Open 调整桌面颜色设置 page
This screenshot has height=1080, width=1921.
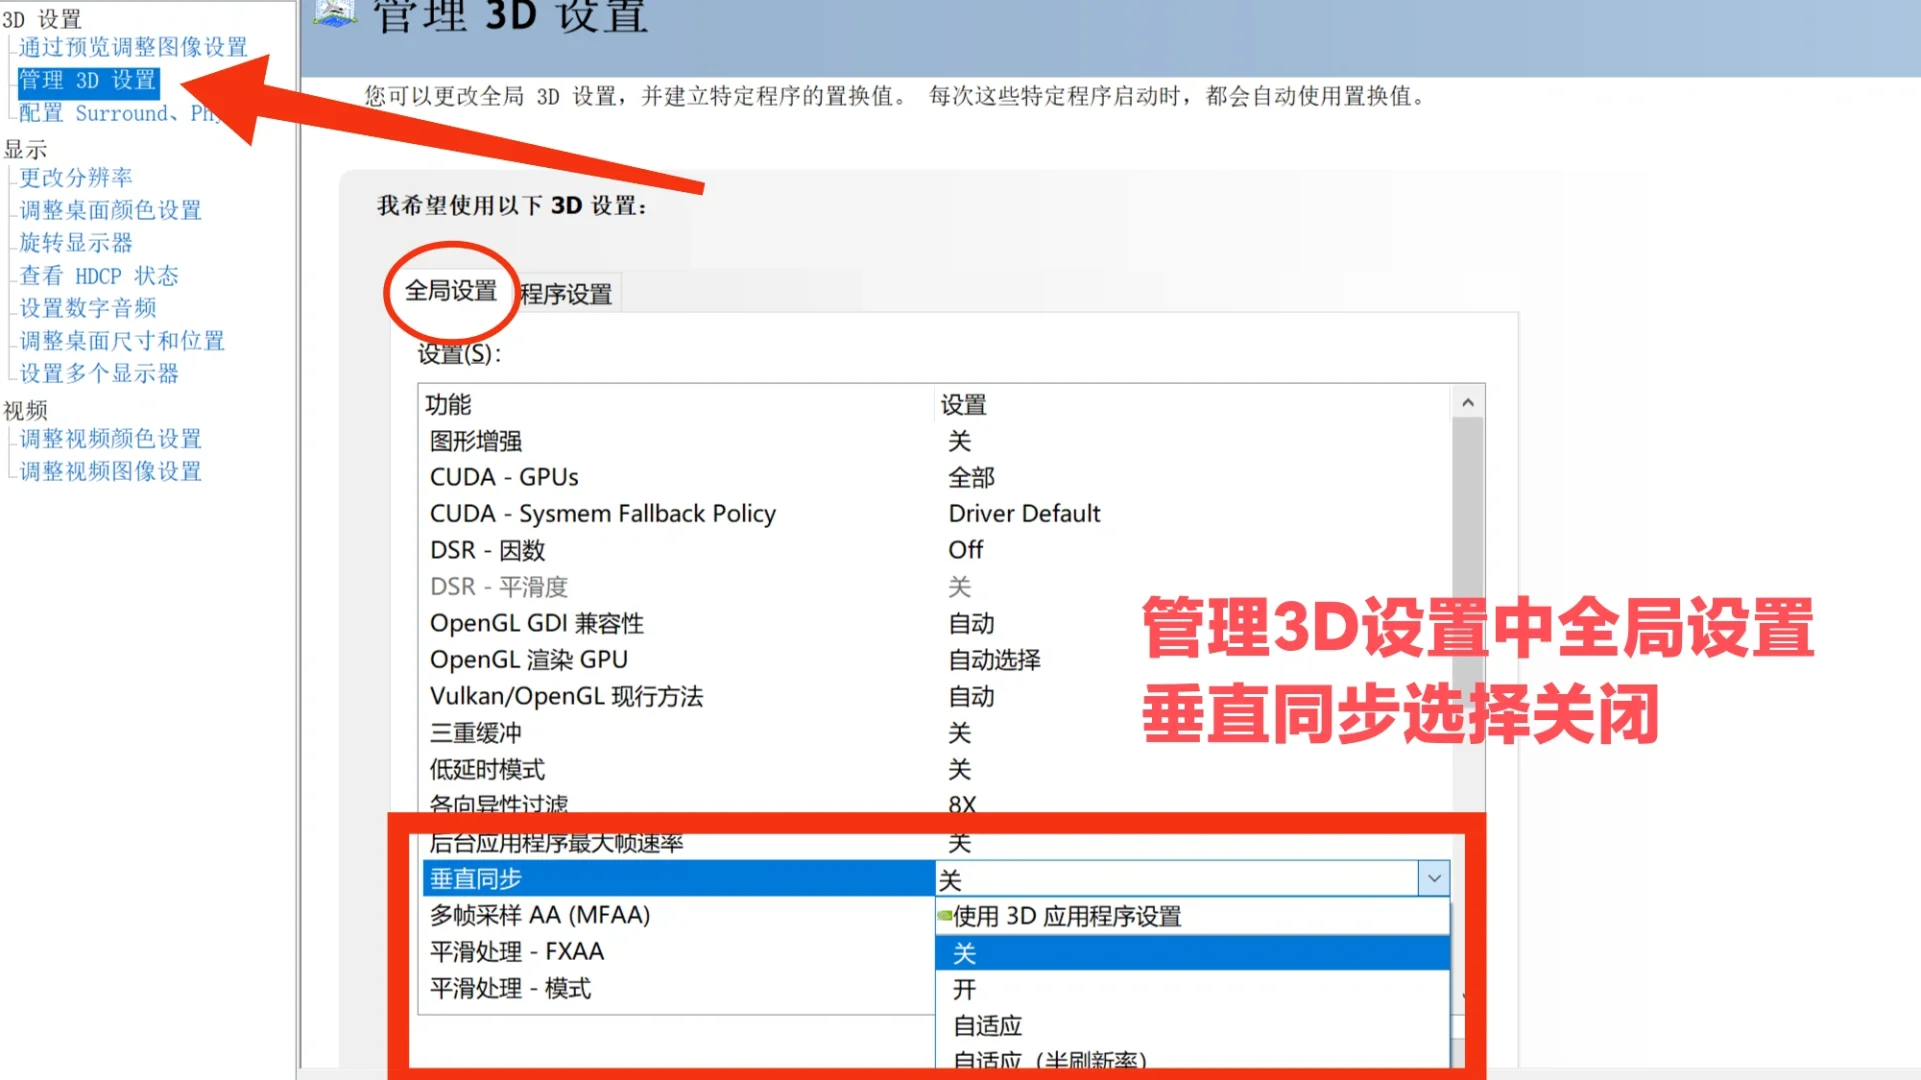[111, 210]
